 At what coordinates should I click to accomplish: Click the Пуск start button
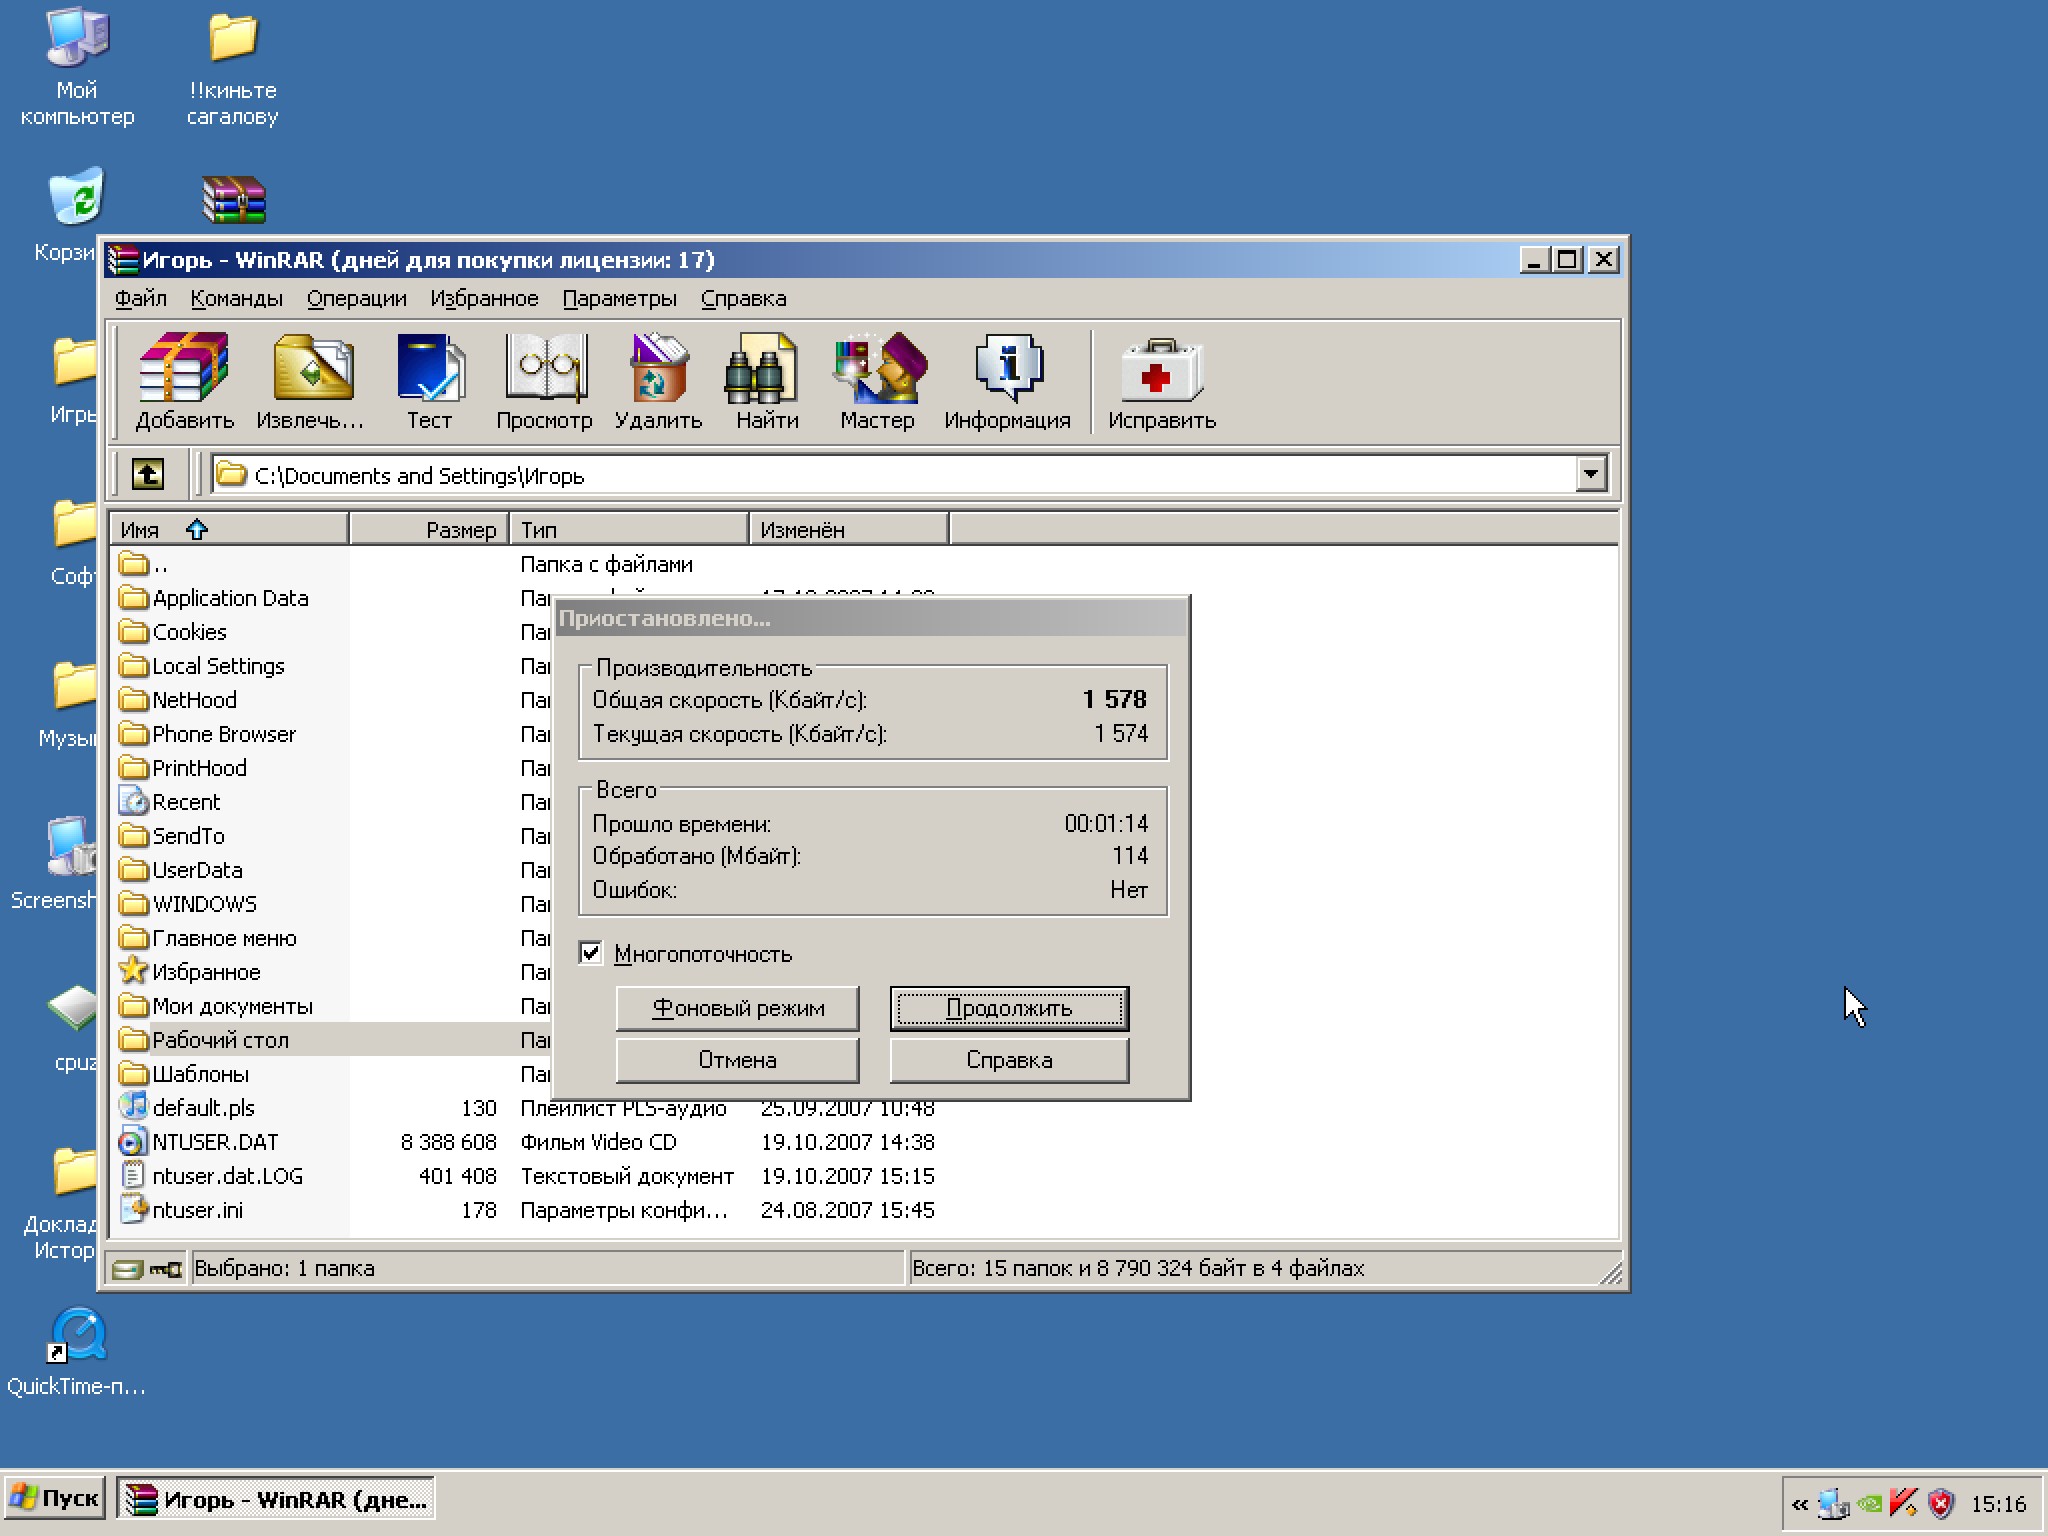(x=54, y=1499)
